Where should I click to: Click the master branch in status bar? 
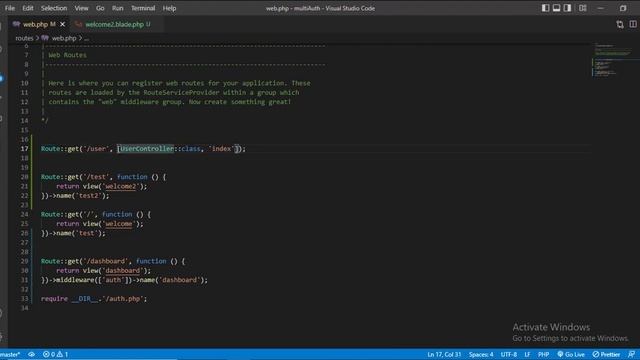pyautogui.click(x=10, y=354)
